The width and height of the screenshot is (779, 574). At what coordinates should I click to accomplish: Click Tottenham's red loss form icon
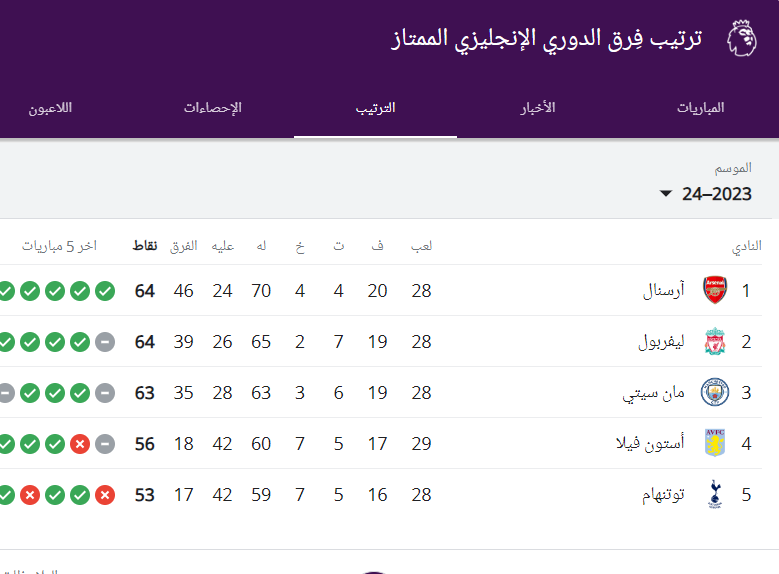[105, 494]
